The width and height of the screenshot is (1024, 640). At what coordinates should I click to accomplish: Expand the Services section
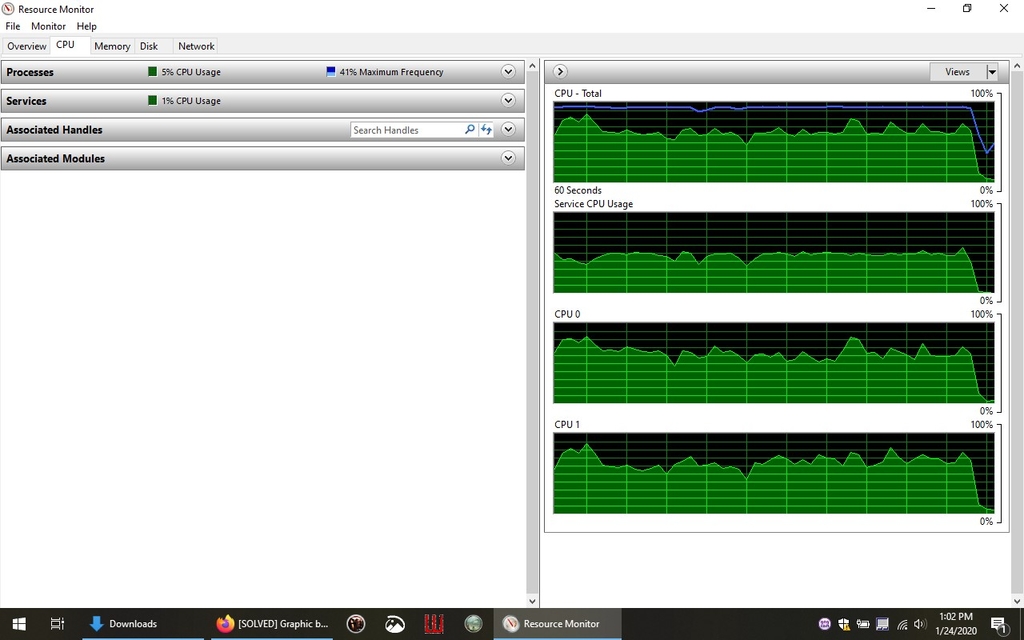pyautogui.click(x=508, y=101)
